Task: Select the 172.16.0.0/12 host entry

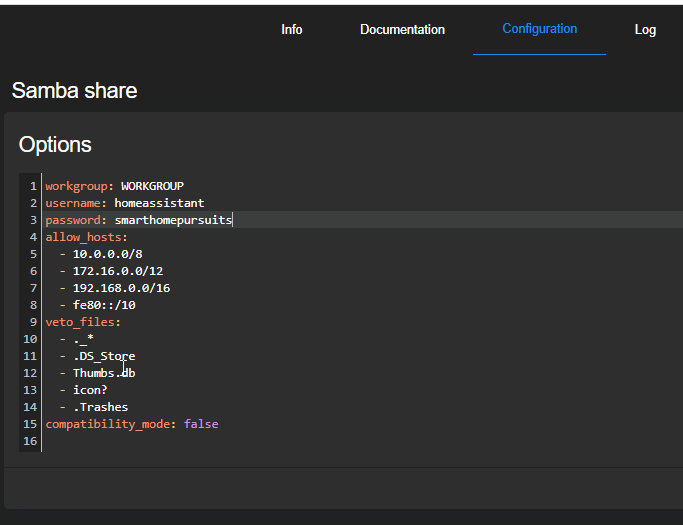Action: pos(118,271)
